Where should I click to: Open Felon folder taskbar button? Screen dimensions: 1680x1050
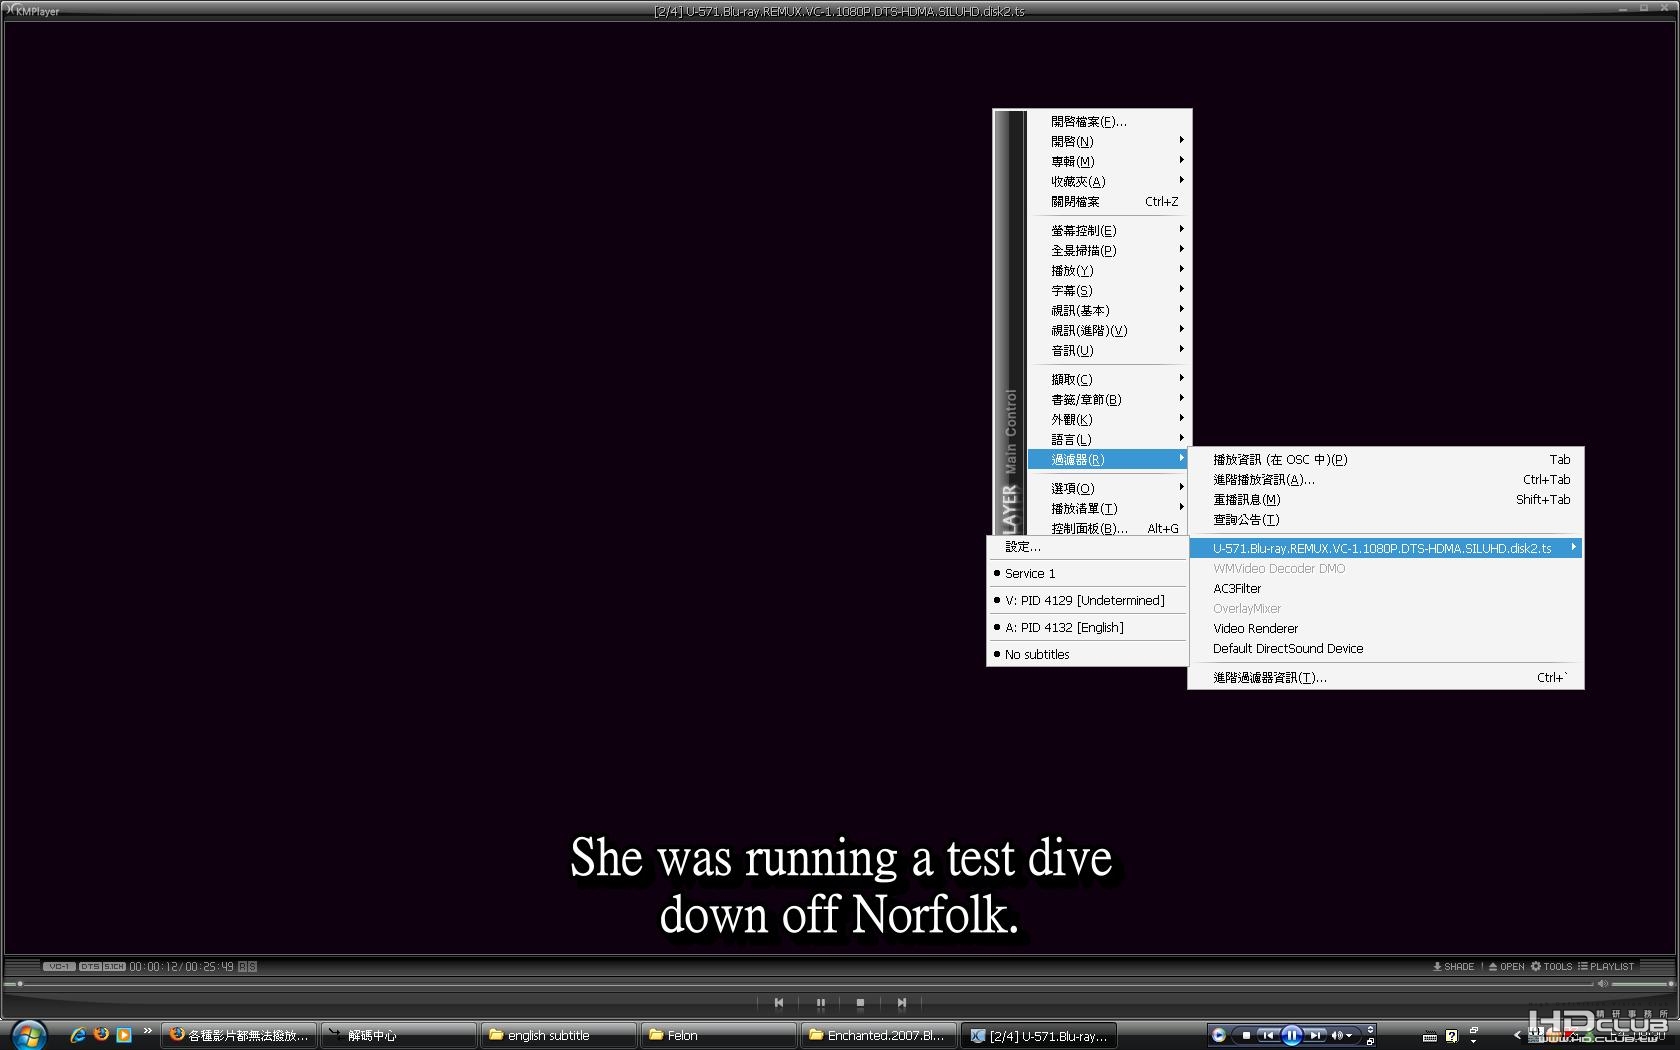point(719,1035)
